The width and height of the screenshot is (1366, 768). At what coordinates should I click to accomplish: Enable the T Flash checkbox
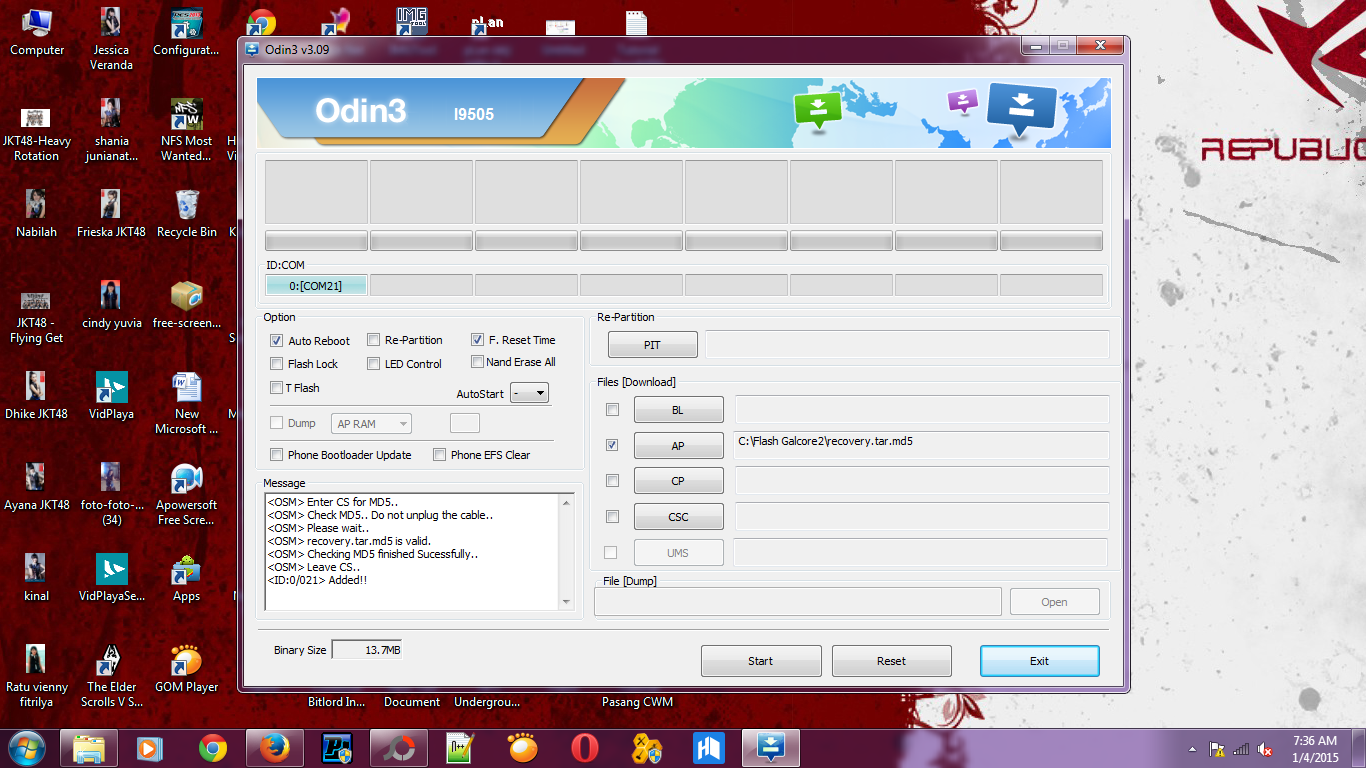(x=277, y=388)
